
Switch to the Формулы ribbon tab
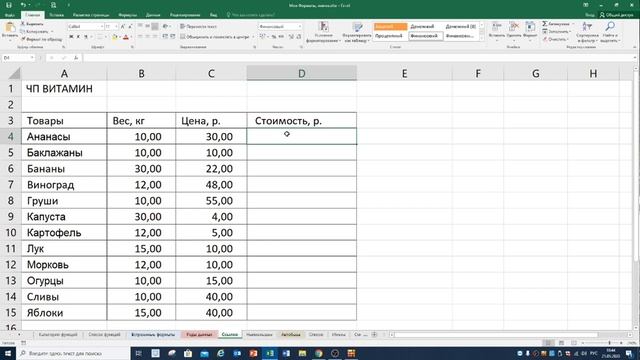127,15
